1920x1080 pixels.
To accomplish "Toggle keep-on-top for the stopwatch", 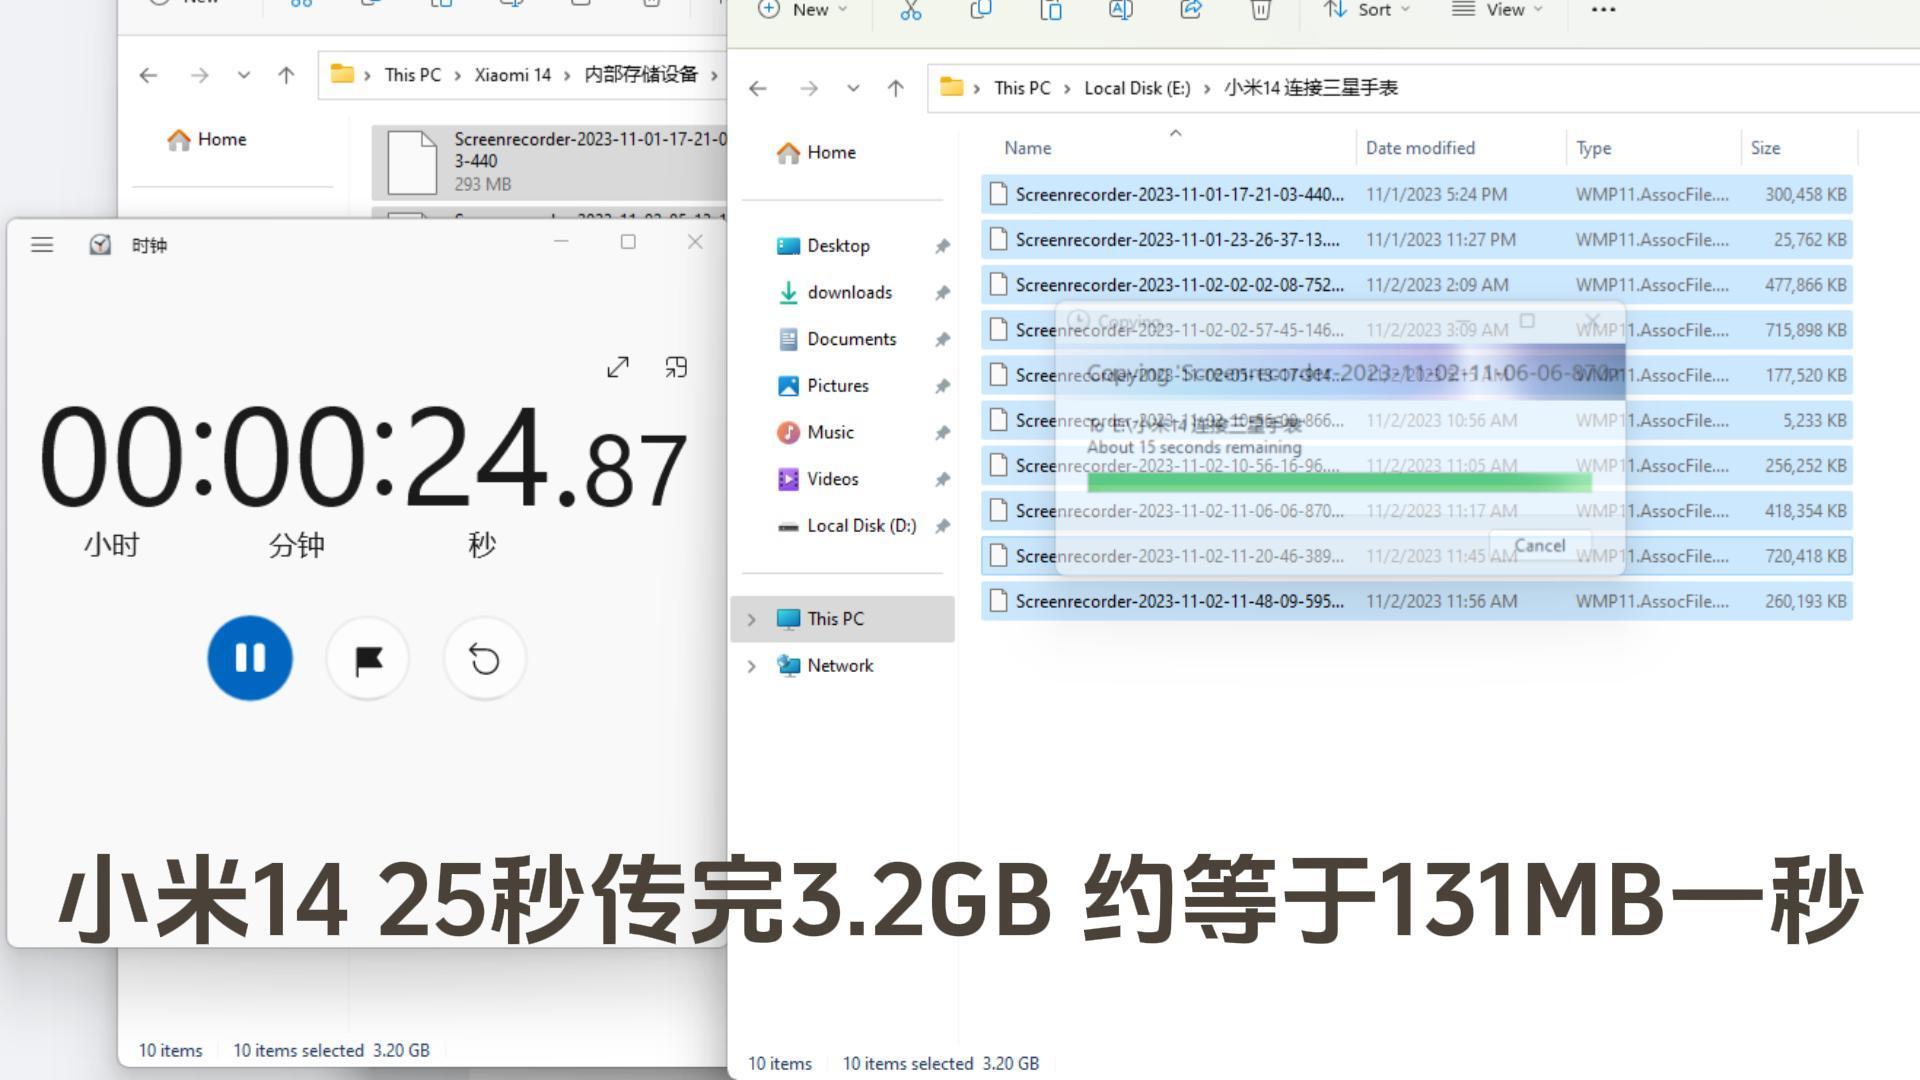I will pos(676,367).
